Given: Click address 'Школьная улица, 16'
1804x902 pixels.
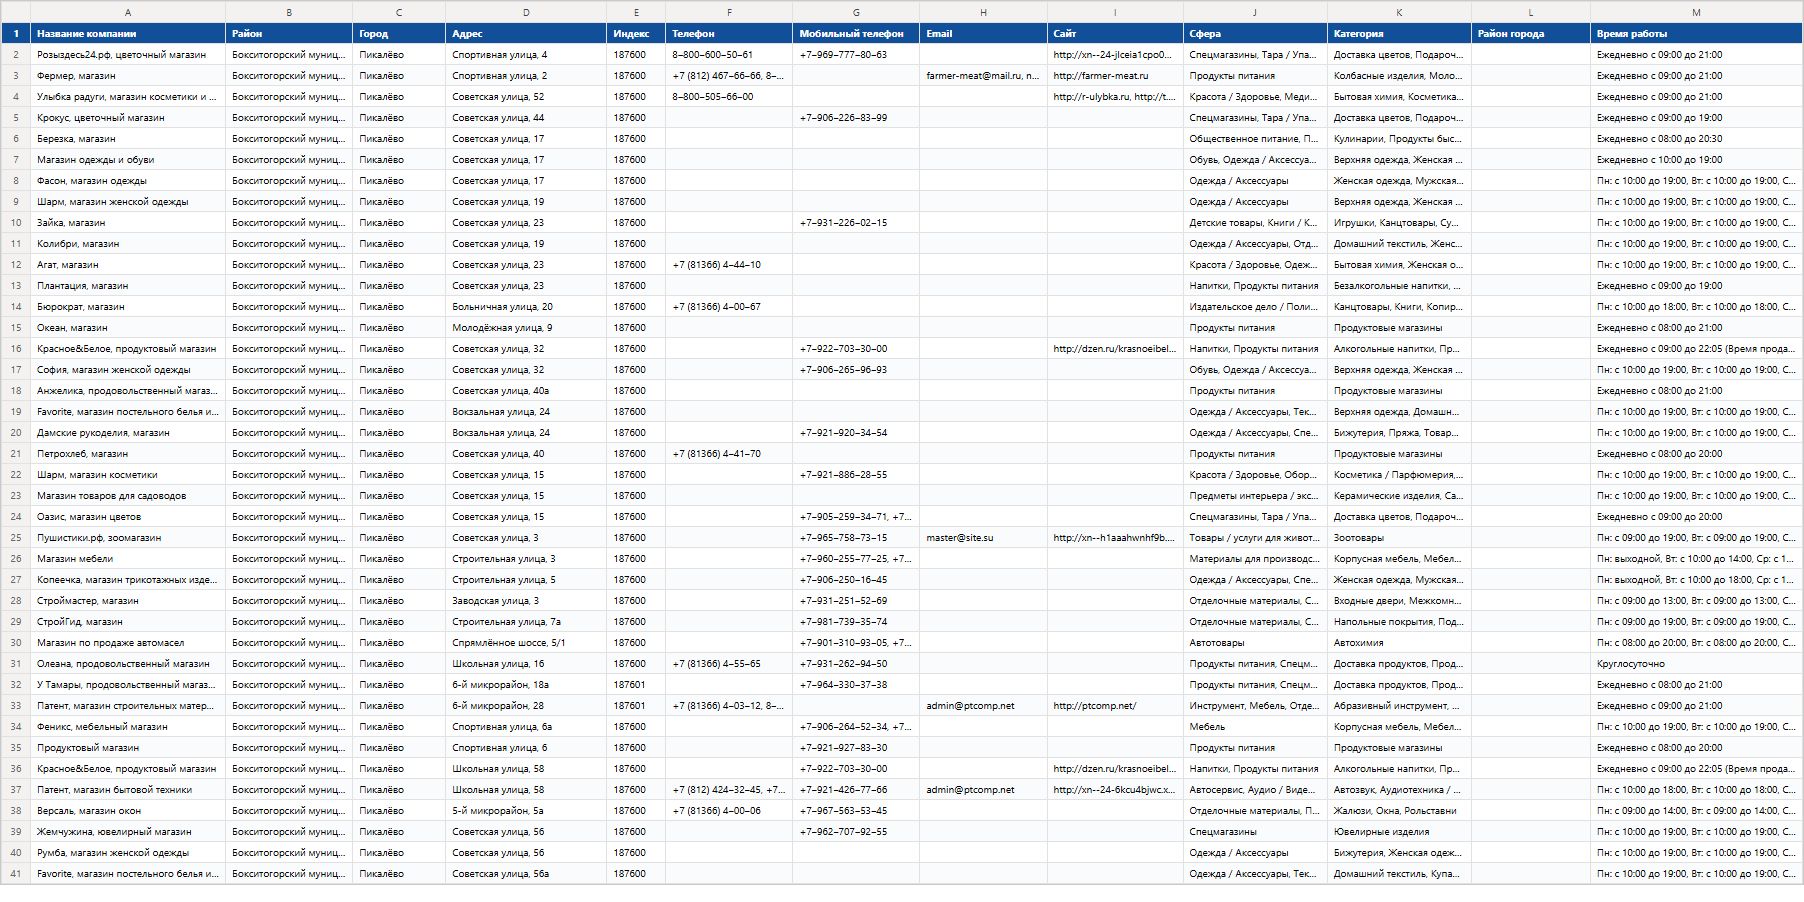Looking at the screenshot, I should [526, 664].
